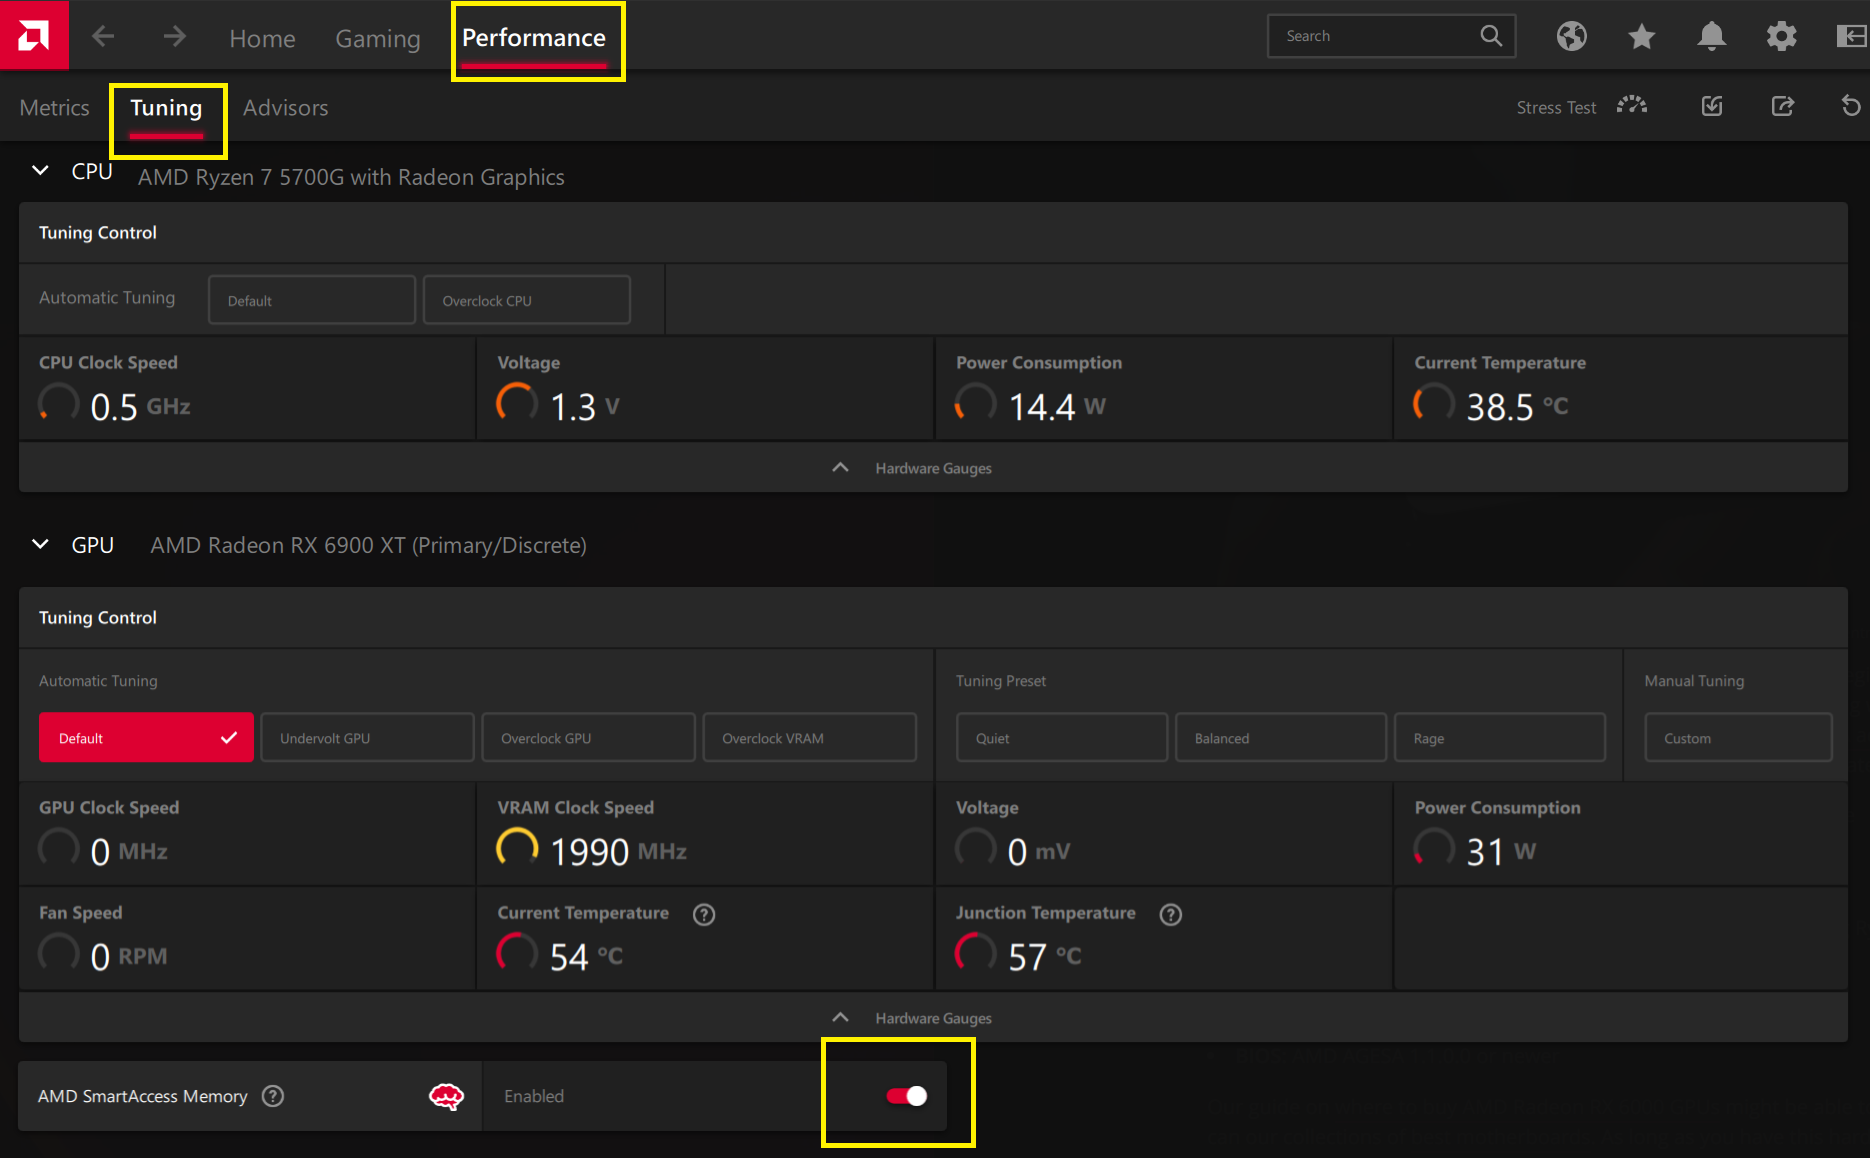Open notifications bell icon
1870x1158 pixels.
(x=1711, y=37)
